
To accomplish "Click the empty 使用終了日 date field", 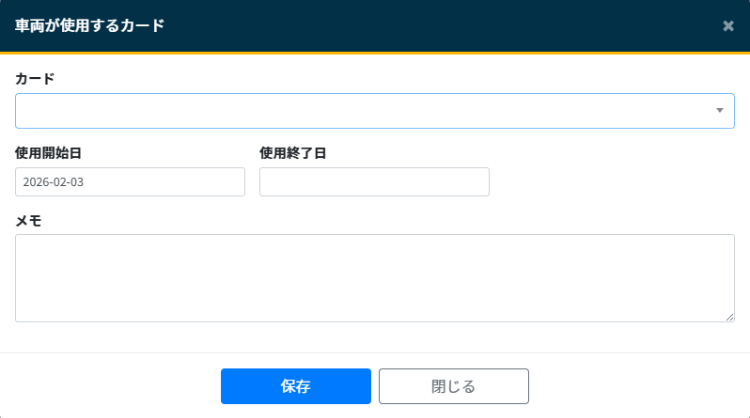I will (x=374, y=182).
